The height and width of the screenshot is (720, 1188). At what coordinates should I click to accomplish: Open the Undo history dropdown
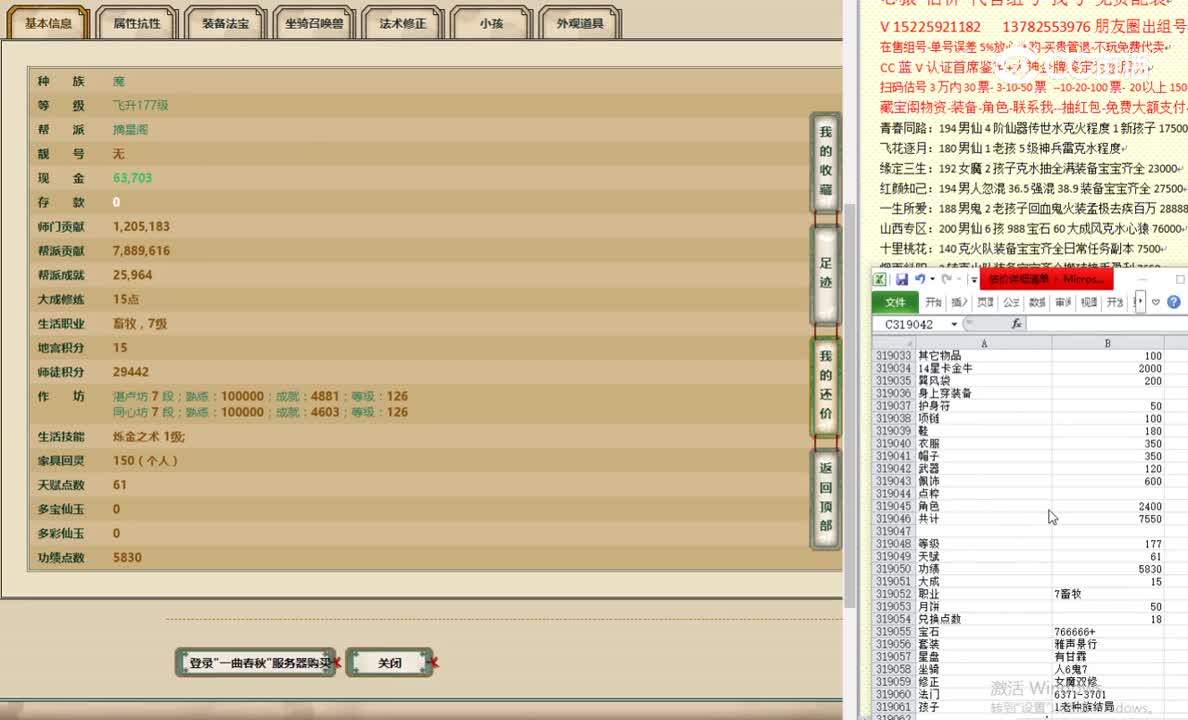(x=931, y=281)
